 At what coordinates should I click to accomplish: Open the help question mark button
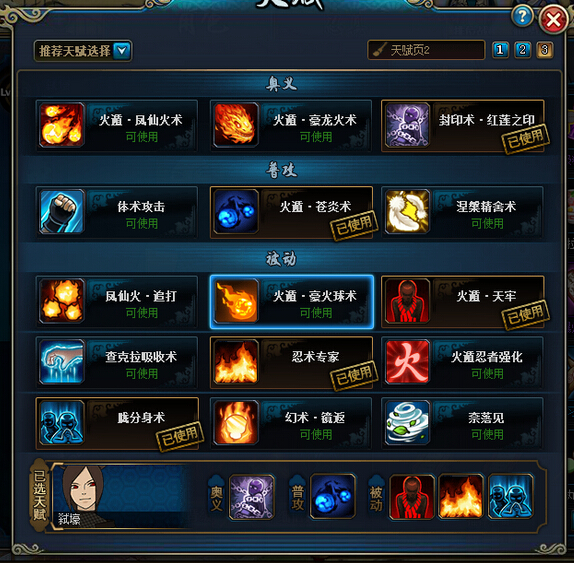522,16
